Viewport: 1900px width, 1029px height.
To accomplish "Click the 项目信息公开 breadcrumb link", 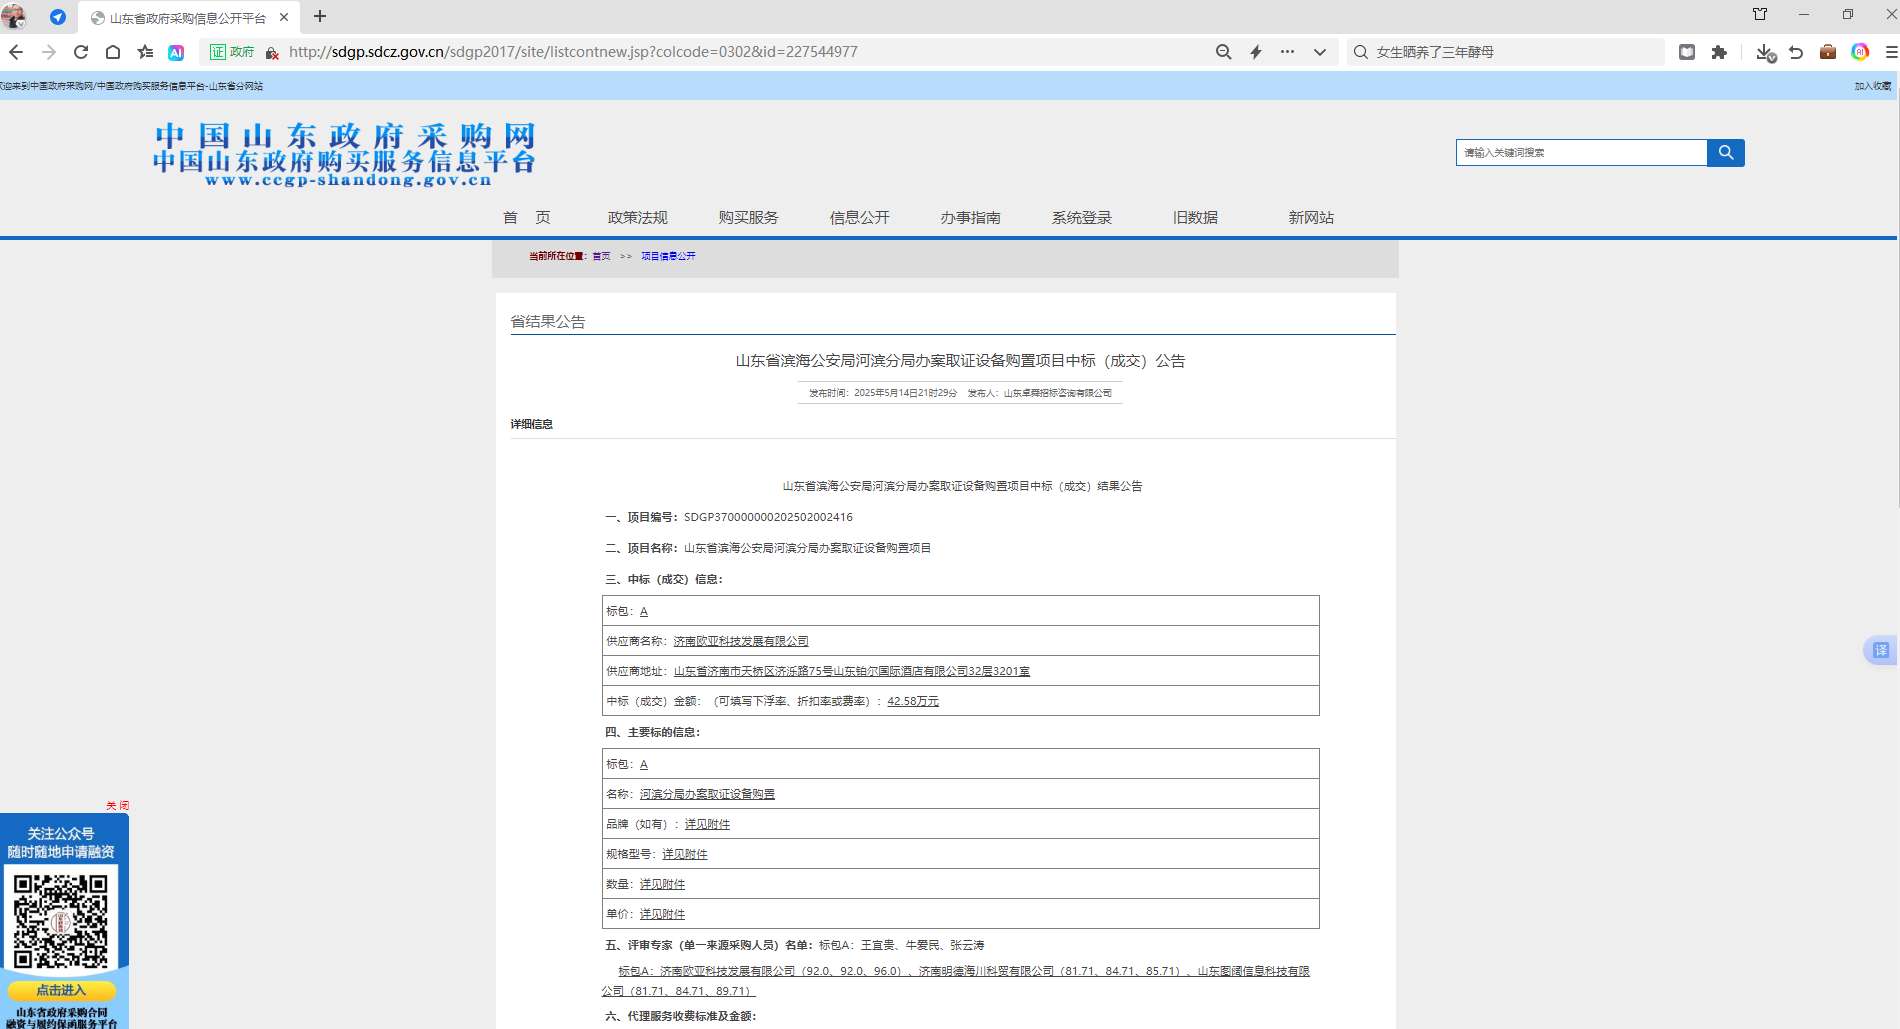I will coord(668,256).
